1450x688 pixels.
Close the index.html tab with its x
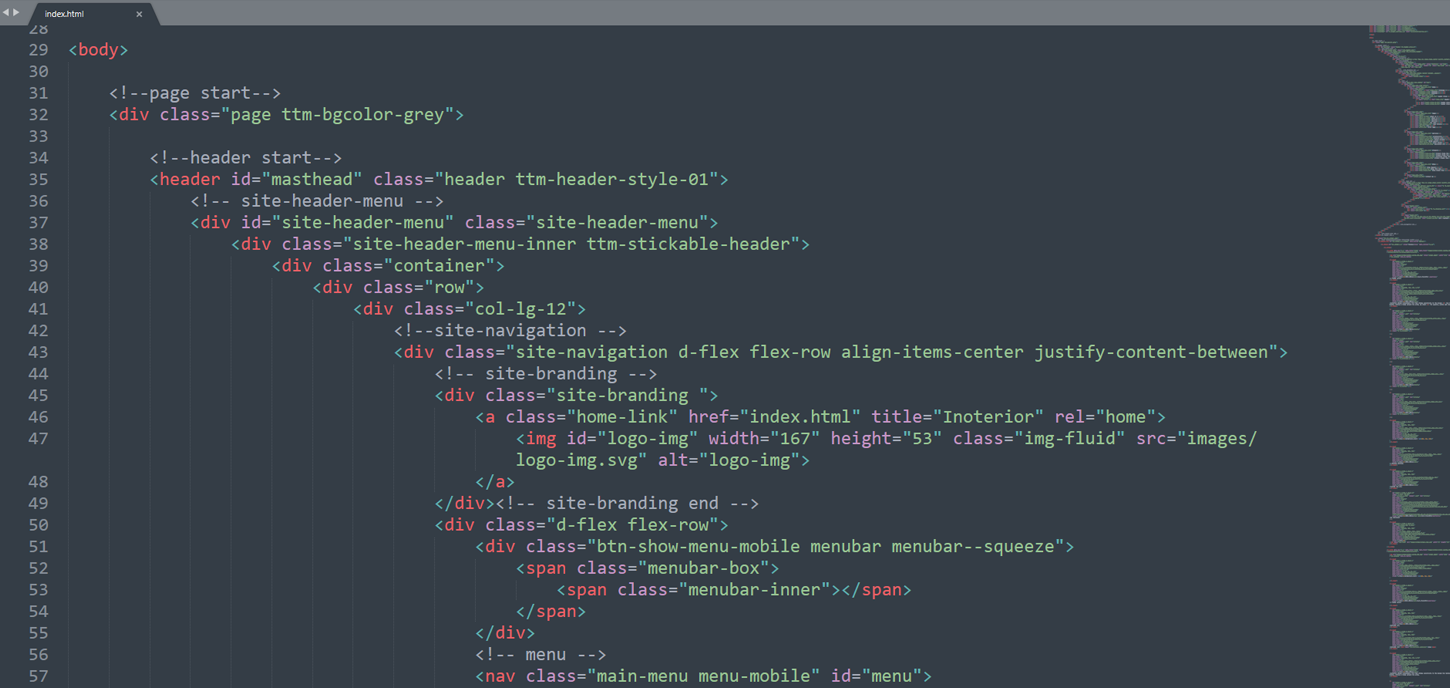(139, 14)
